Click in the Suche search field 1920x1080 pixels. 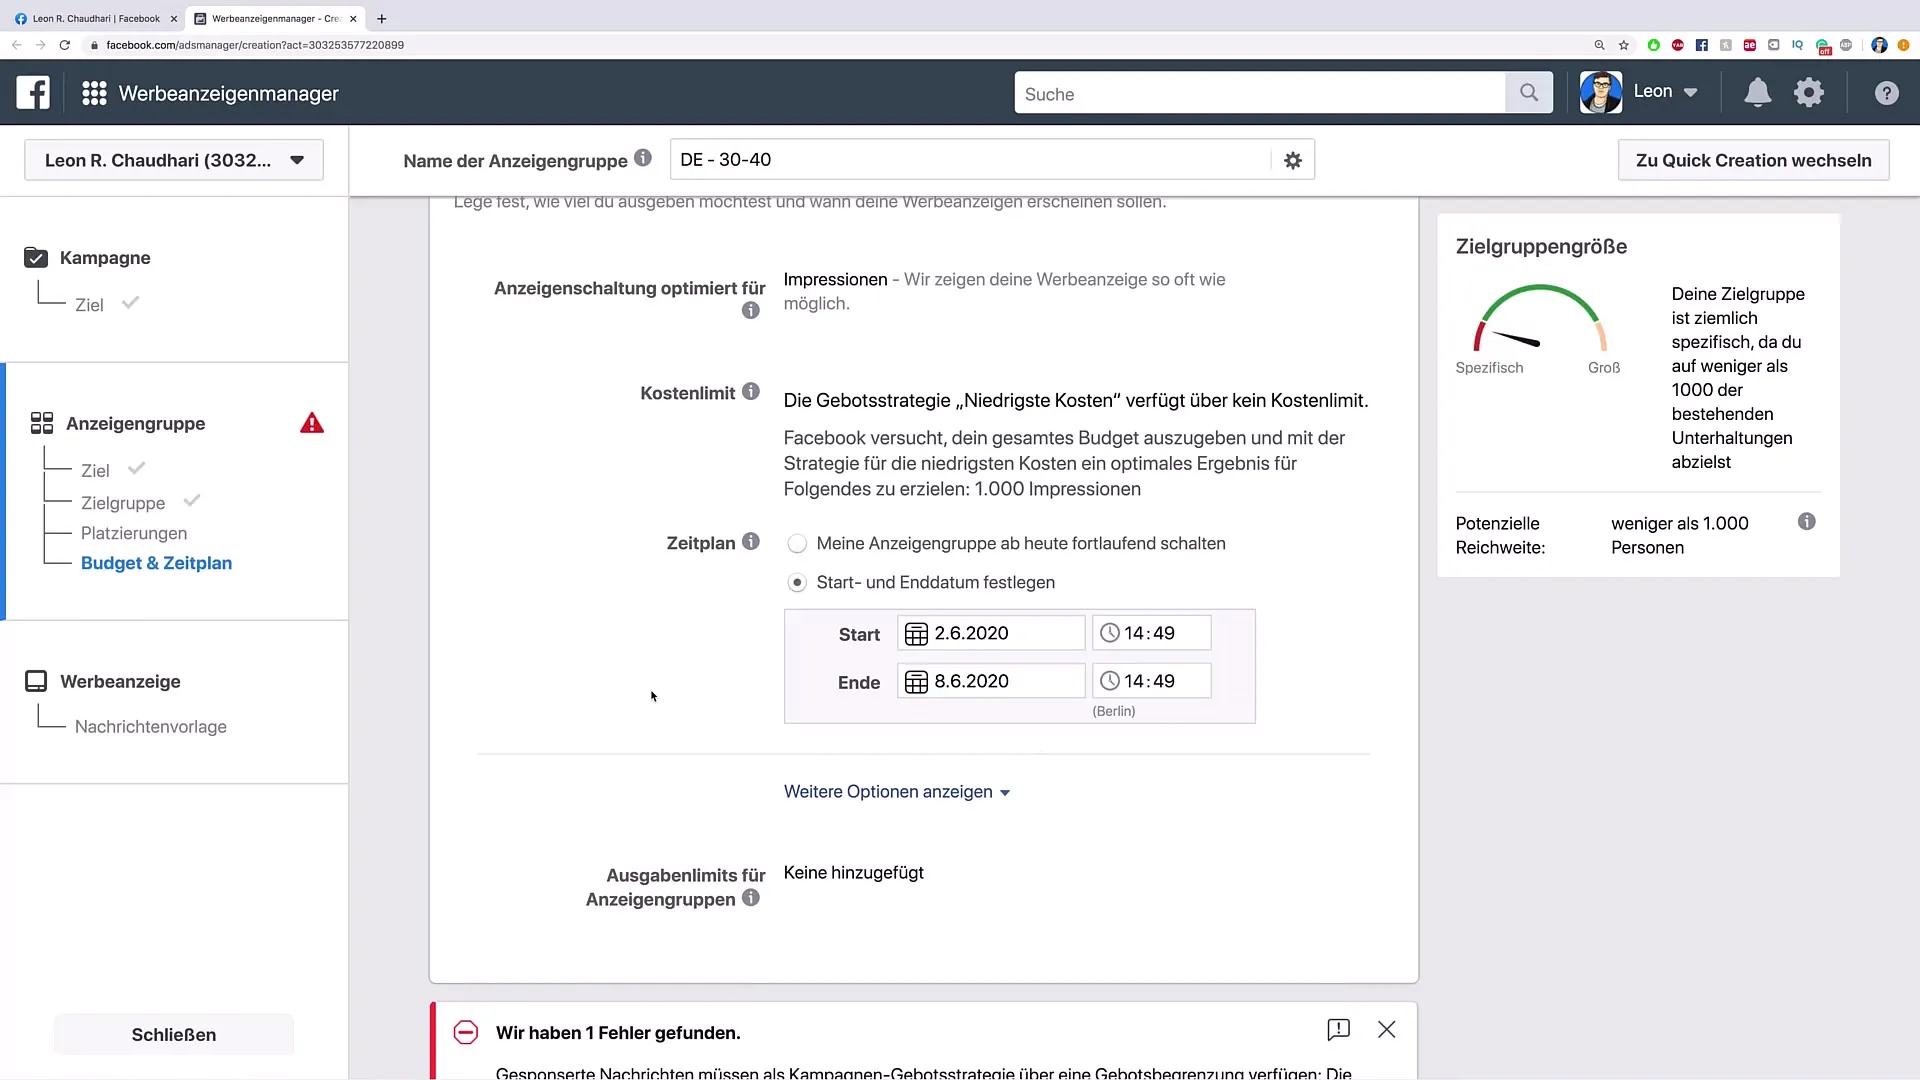coord(1260,93)
